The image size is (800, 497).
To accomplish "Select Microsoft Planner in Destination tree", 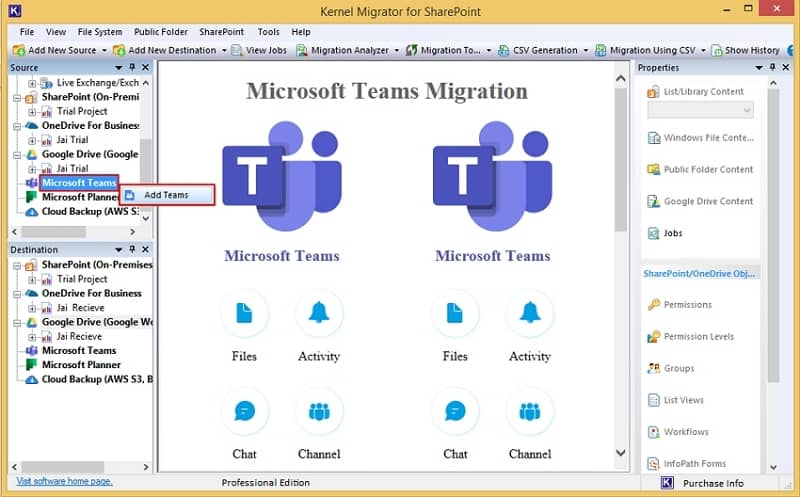I will (x=81, y=365).
